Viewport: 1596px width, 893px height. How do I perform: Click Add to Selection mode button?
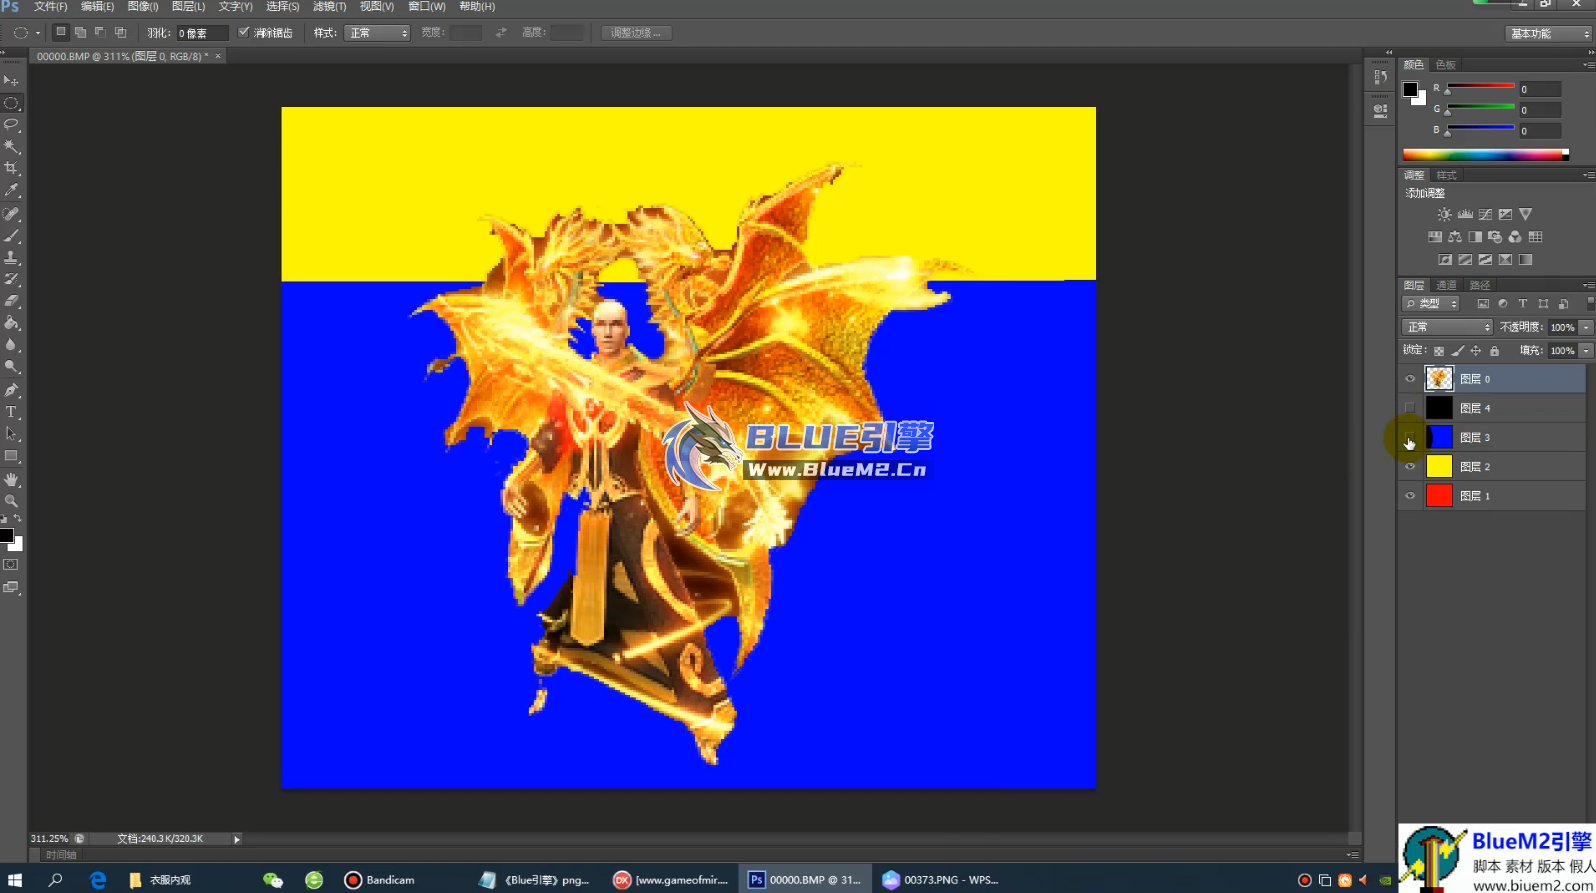(x=80, y=33)
